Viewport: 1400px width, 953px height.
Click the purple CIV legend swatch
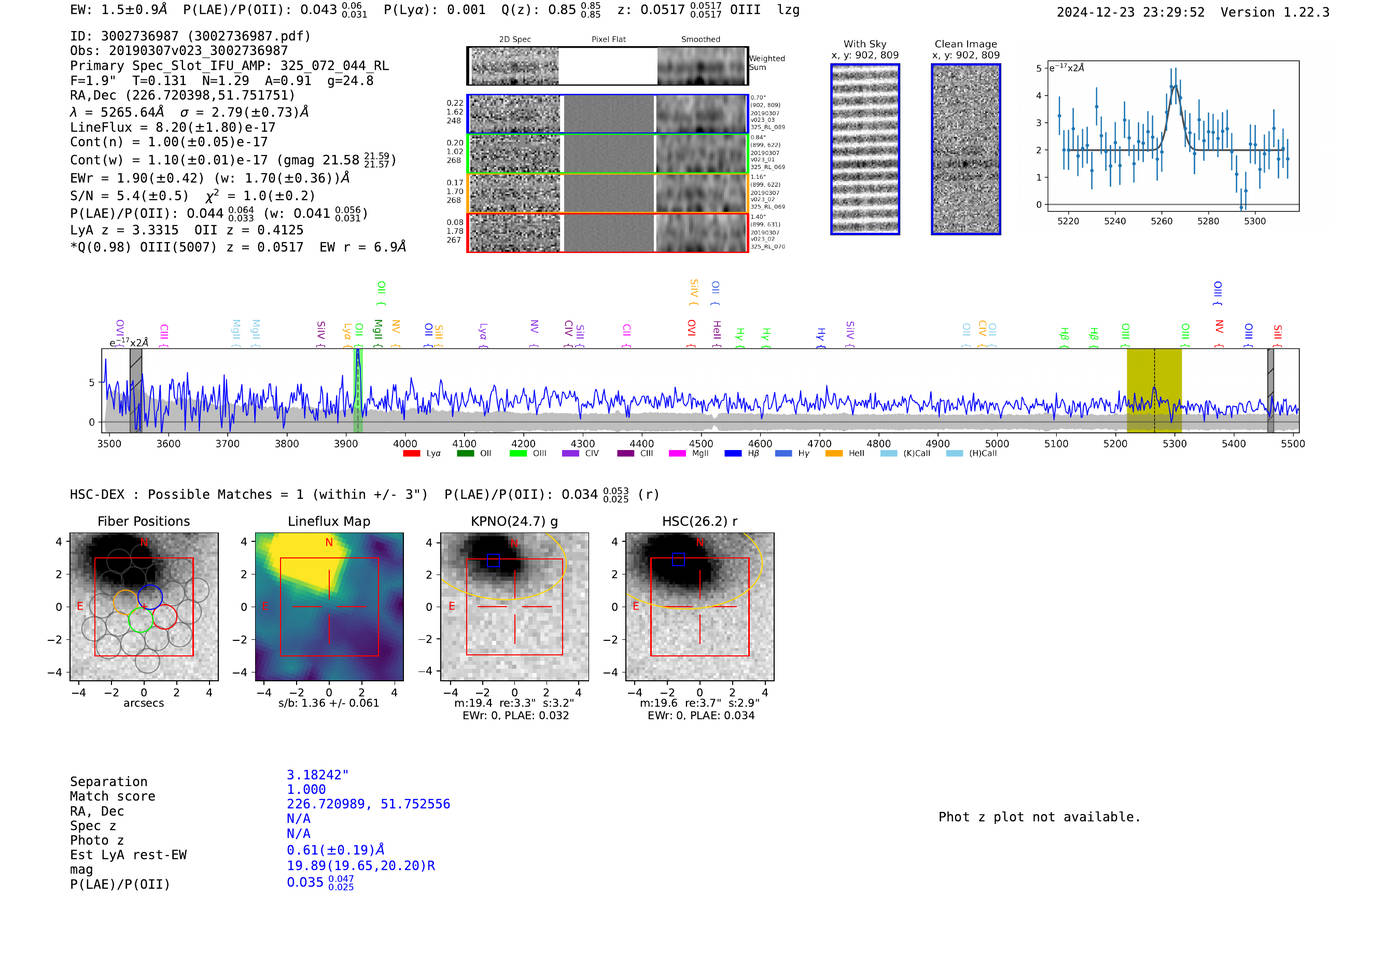(x=571, y=454)
